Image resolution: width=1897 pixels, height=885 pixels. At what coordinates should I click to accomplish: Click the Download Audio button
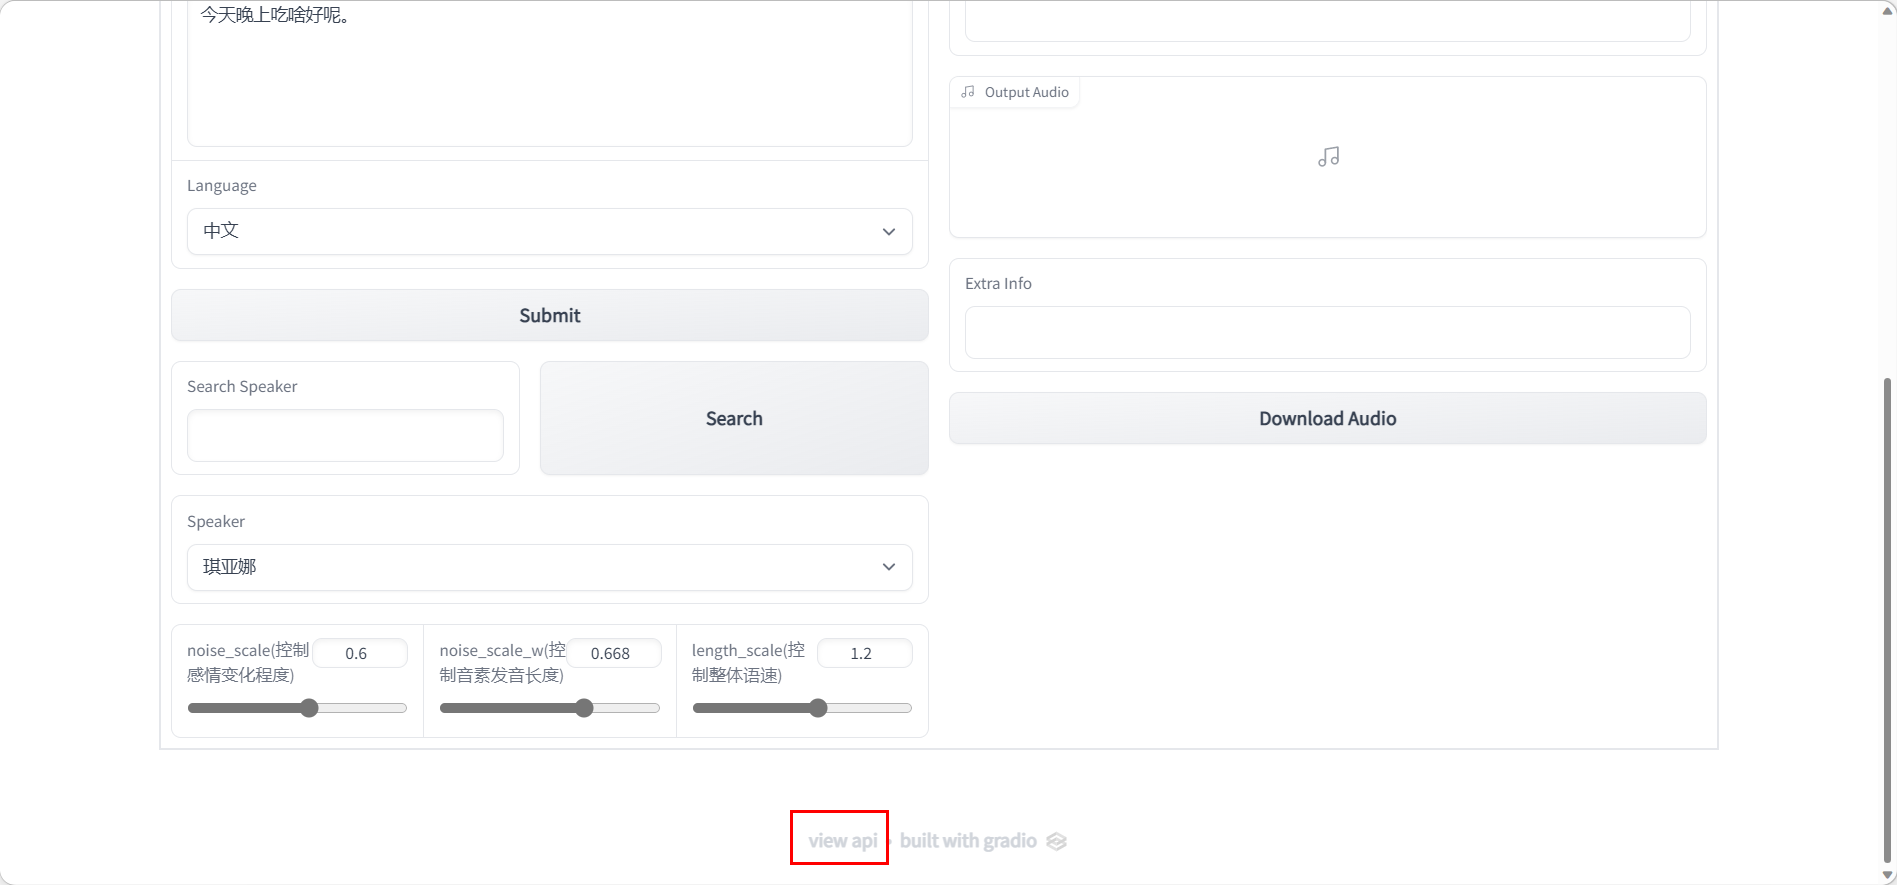[1327, 418]
